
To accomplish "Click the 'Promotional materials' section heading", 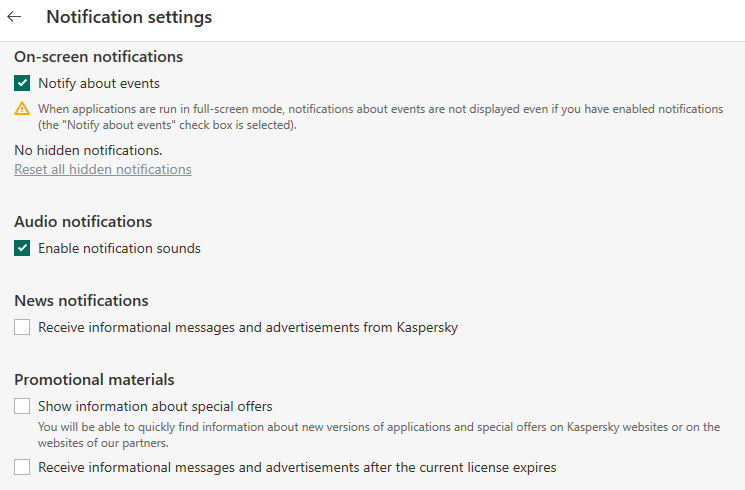I will (94, 380).
